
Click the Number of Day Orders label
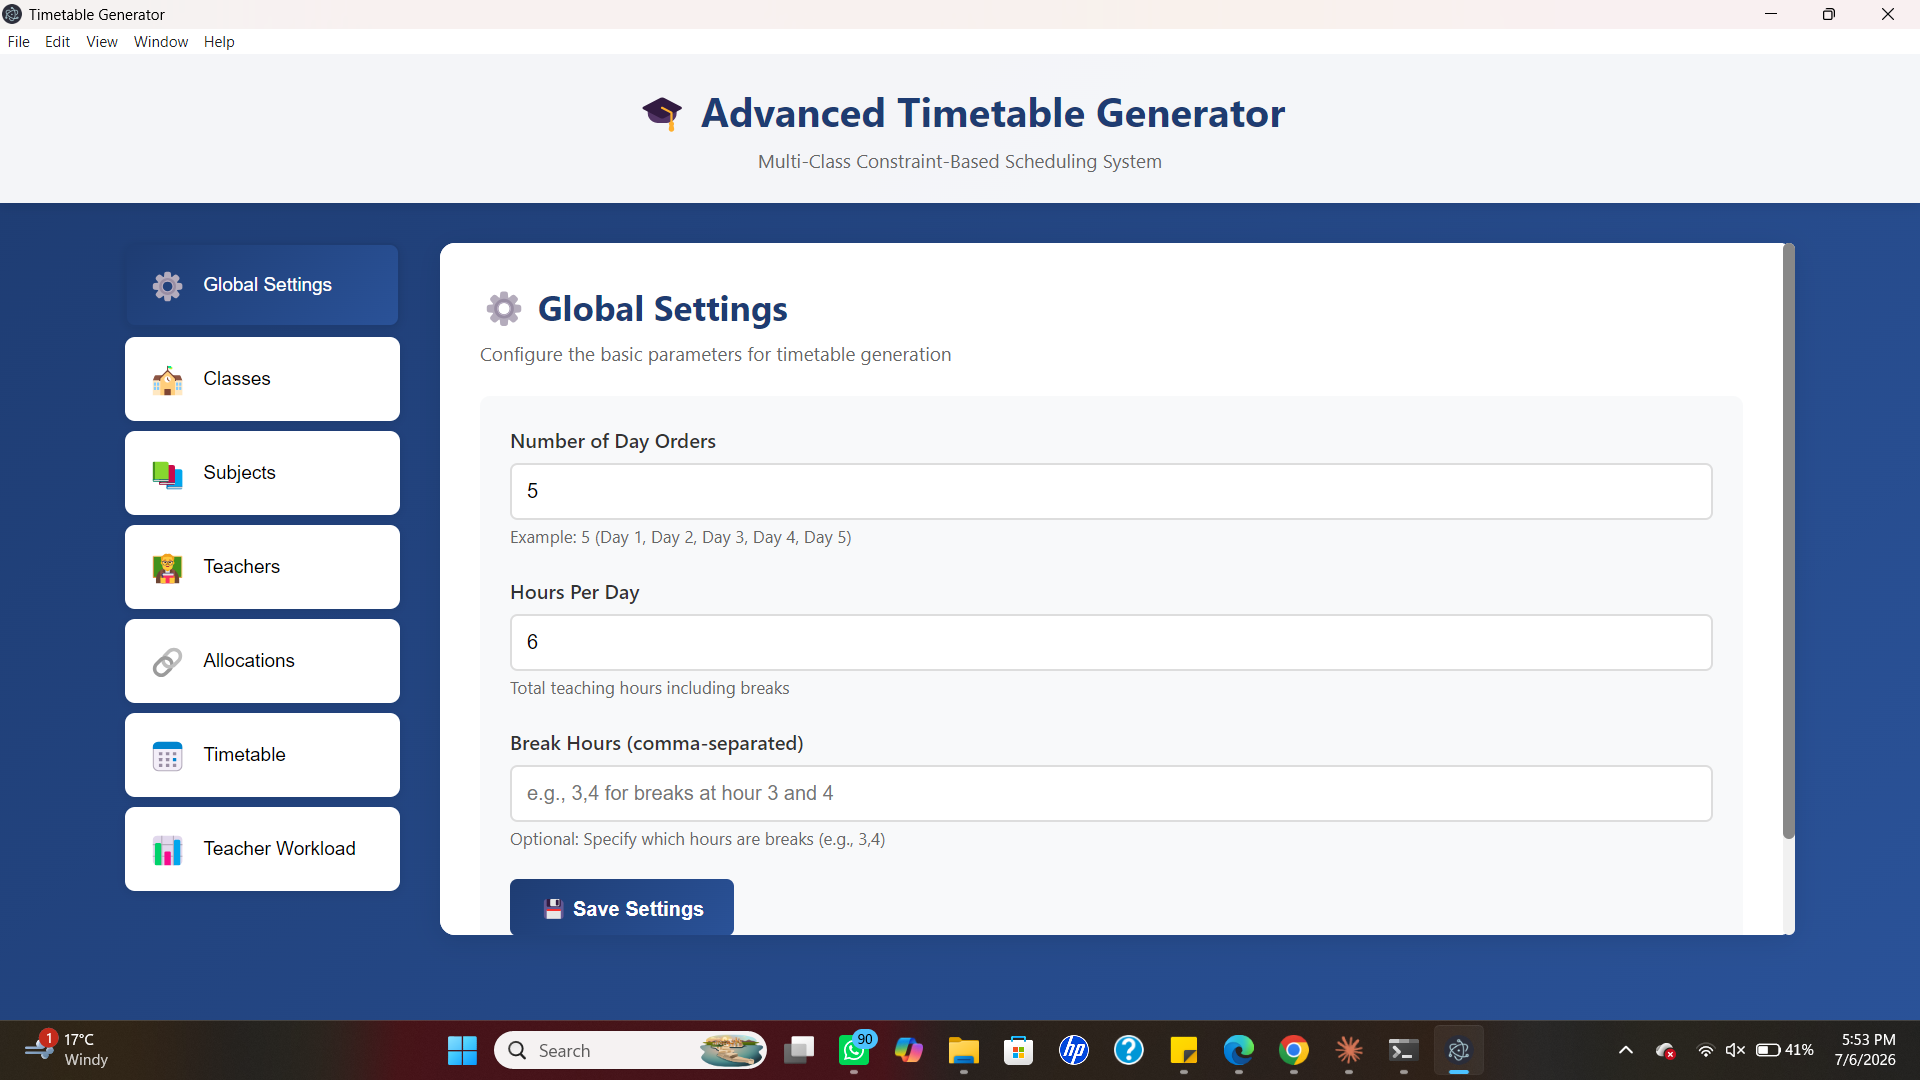(x=613, y=442)
